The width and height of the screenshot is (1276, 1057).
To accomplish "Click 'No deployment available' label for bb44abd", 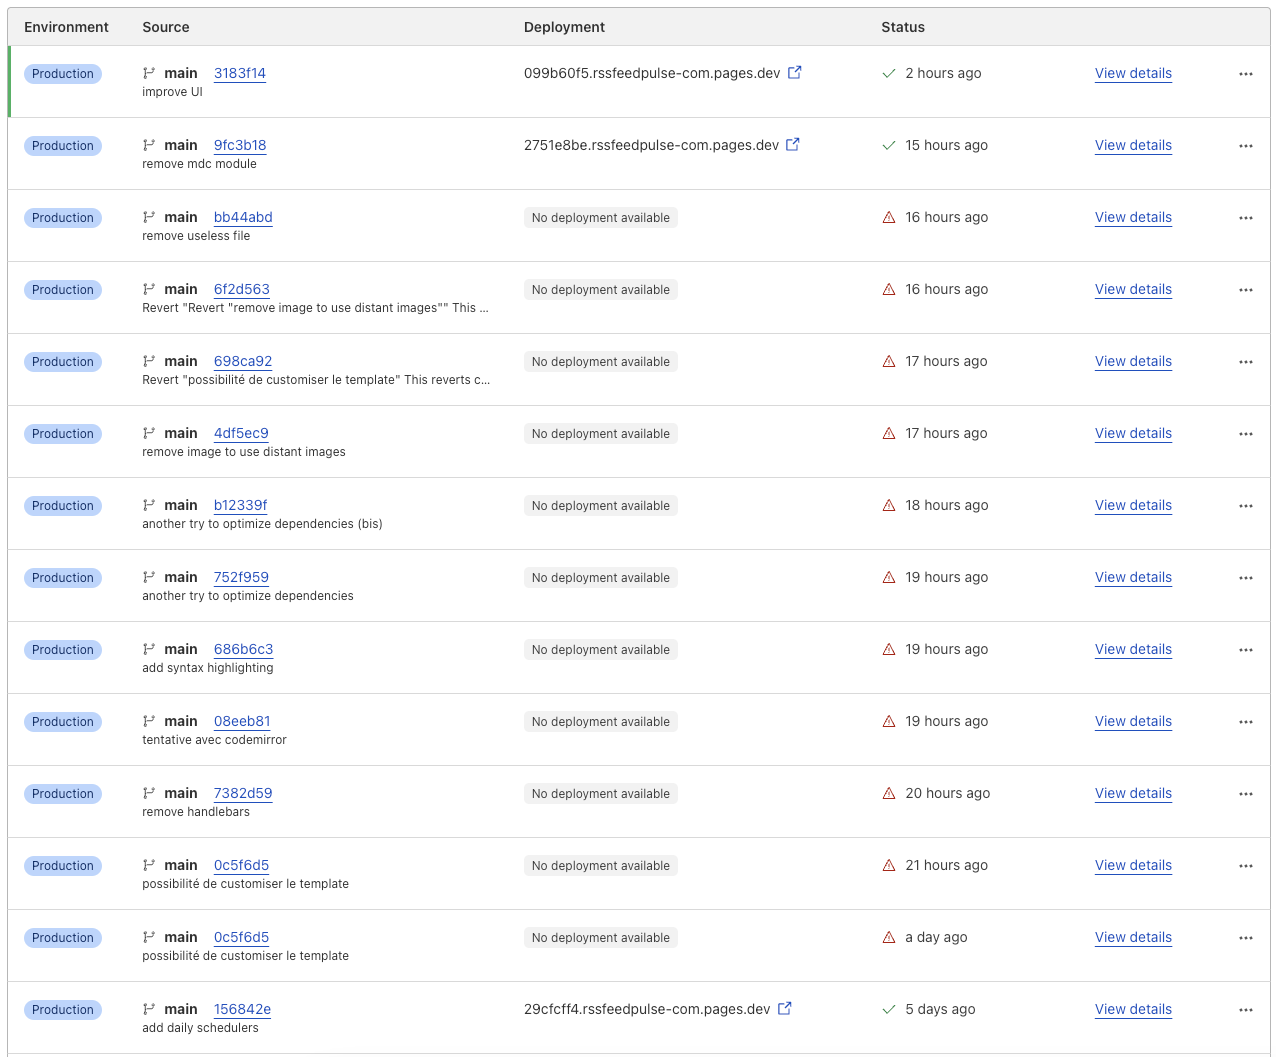I will click(x=600, y=218).
